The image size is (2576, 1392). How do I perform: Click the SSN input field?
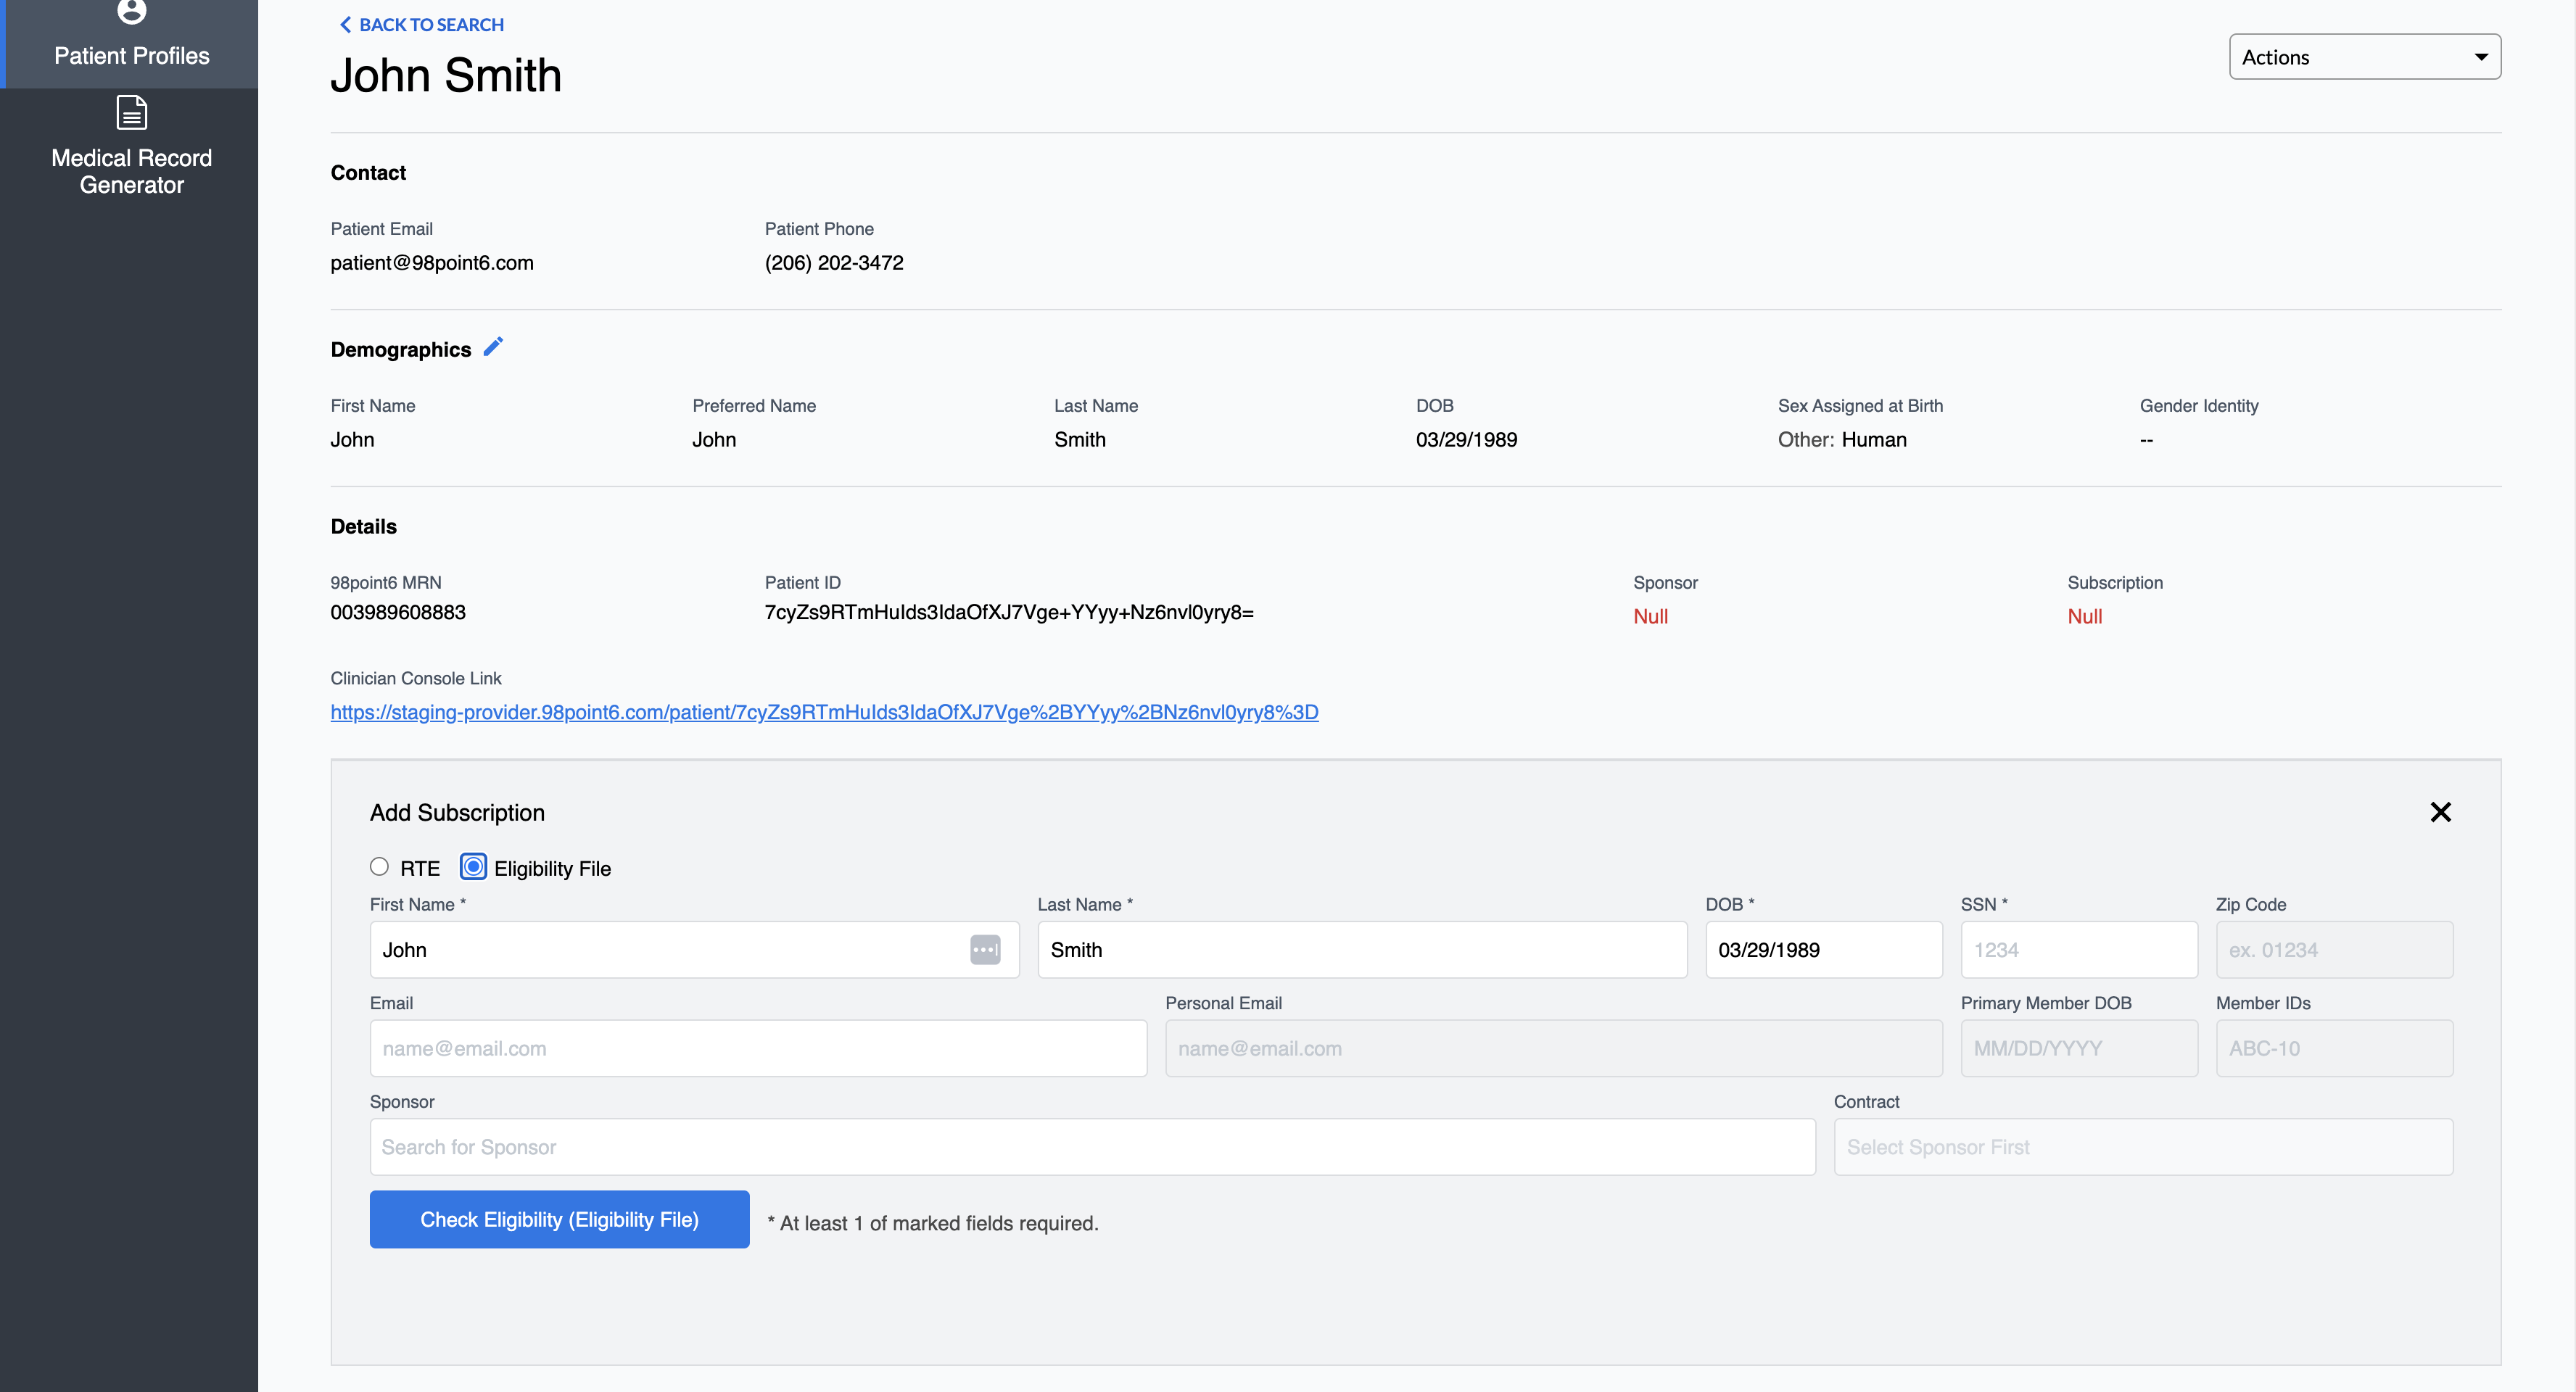pos(2079,950)
